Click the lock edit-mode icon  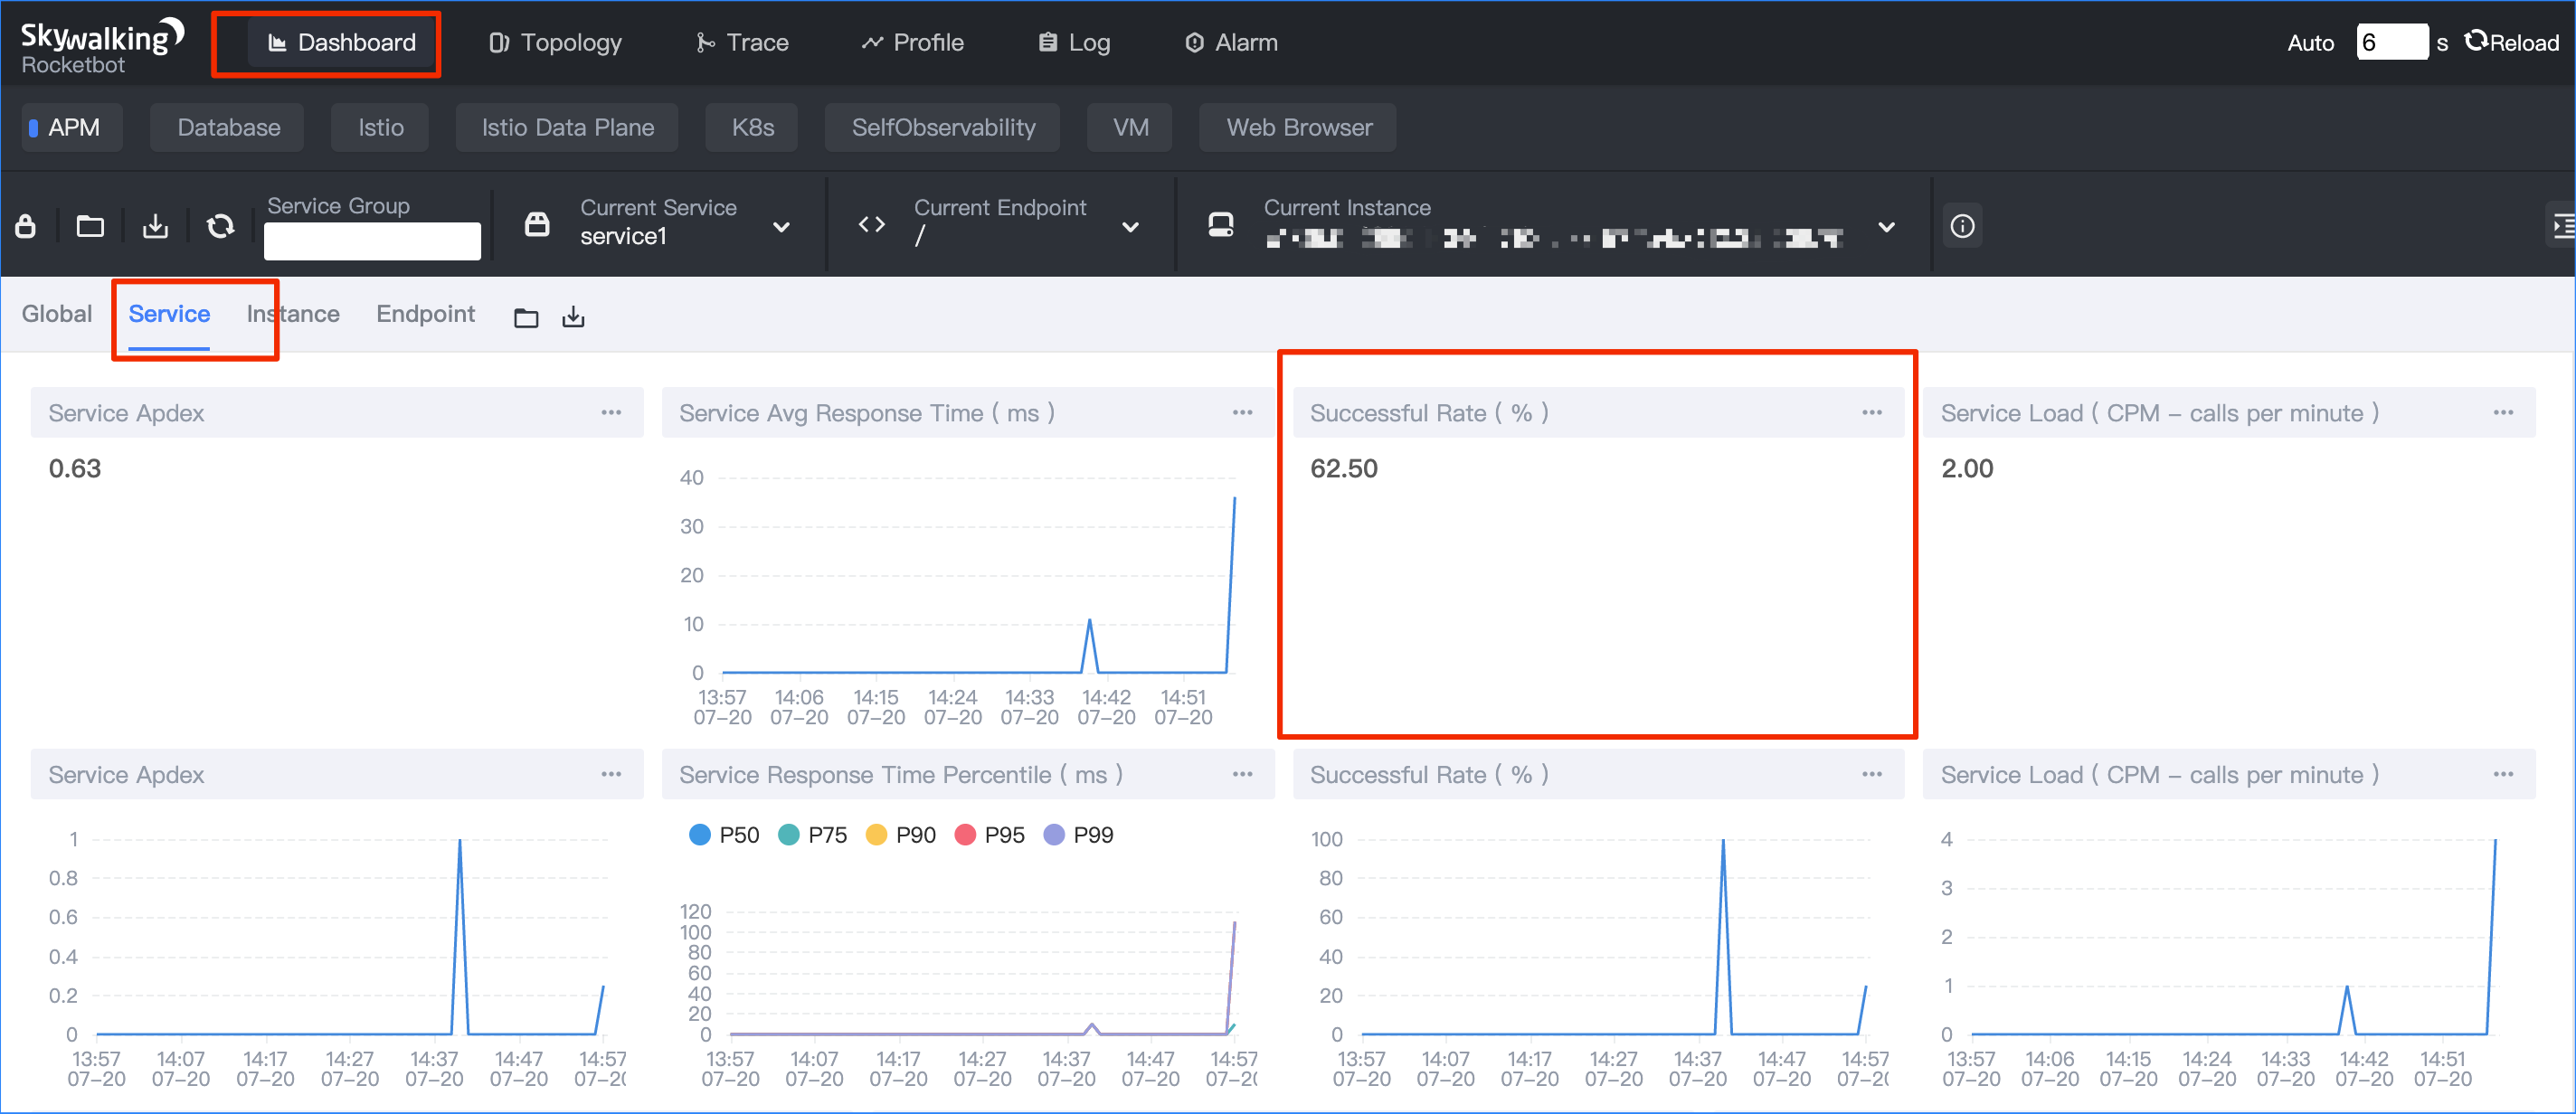(26, 226)
